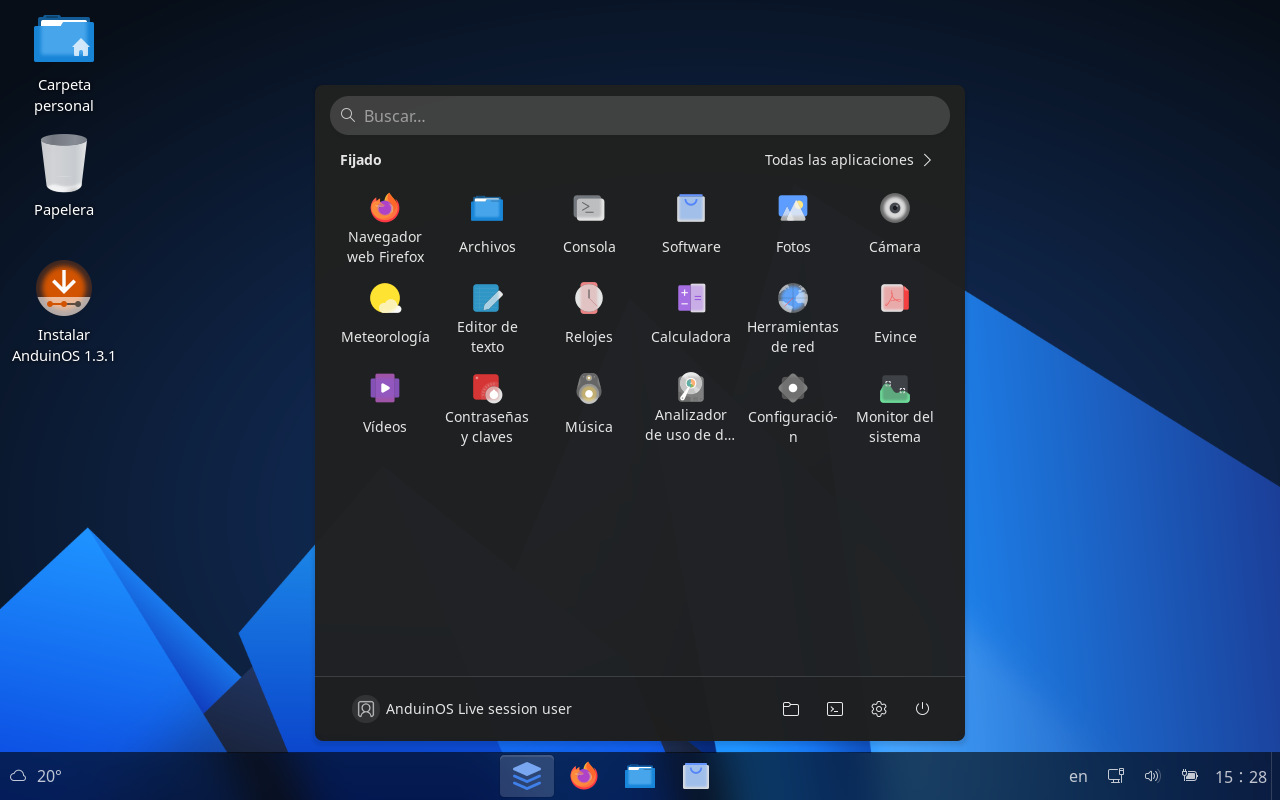Open the volume indicator in system tray
Screen dimensions: 1280x800
(1152, 776)
